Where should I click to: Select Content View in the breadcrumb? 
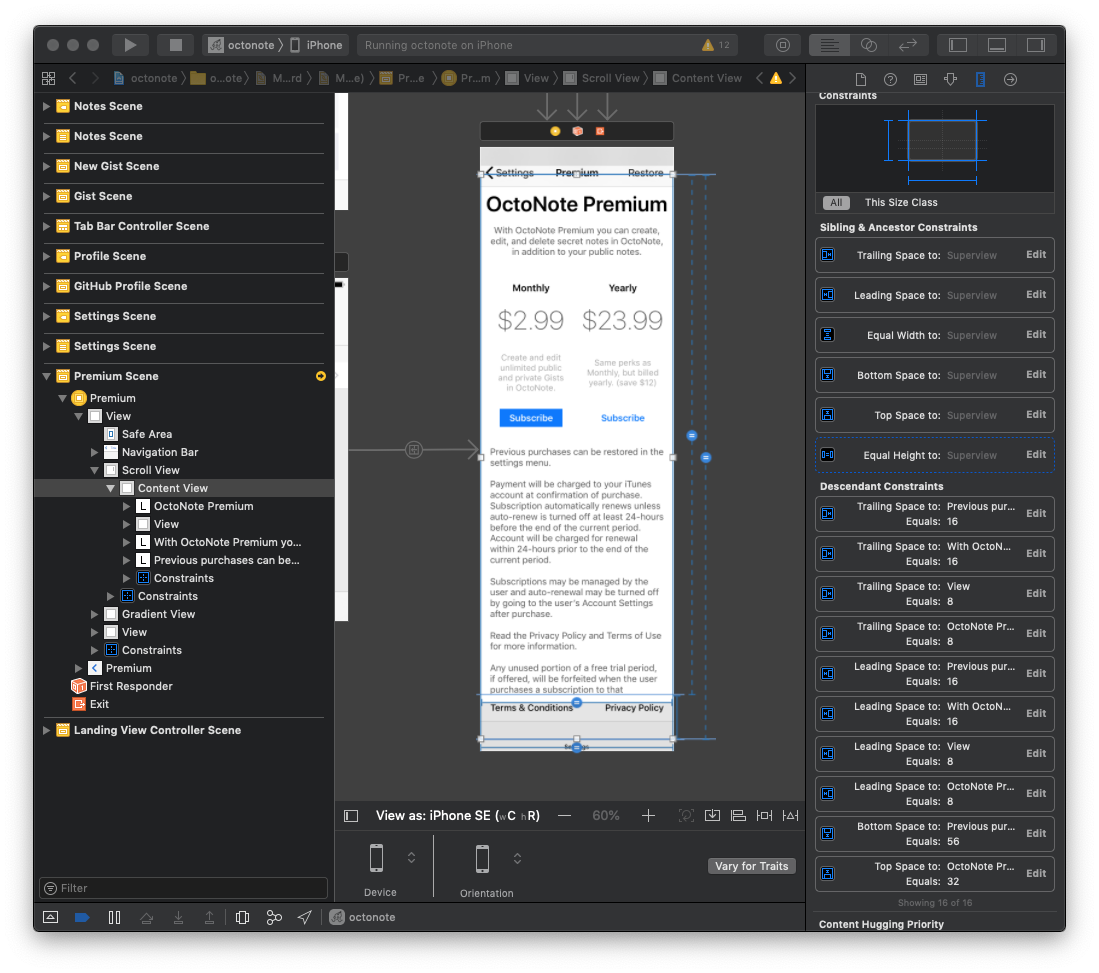tap(698, 78)
